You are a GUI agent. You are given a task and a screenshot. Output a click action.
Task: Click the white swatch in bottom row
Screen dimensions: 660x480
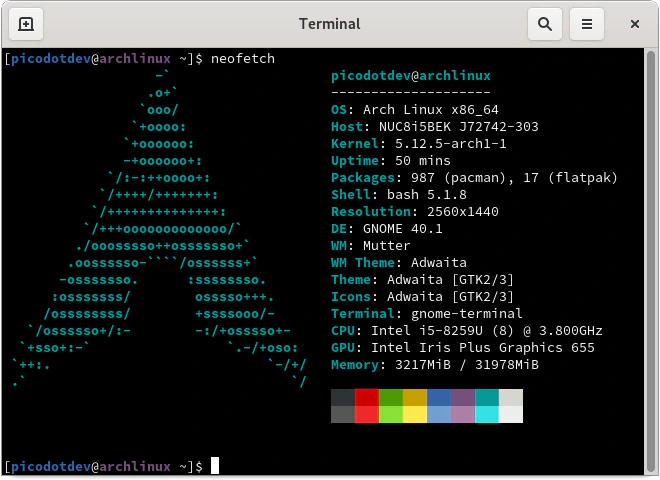click(x=511, y=414)
